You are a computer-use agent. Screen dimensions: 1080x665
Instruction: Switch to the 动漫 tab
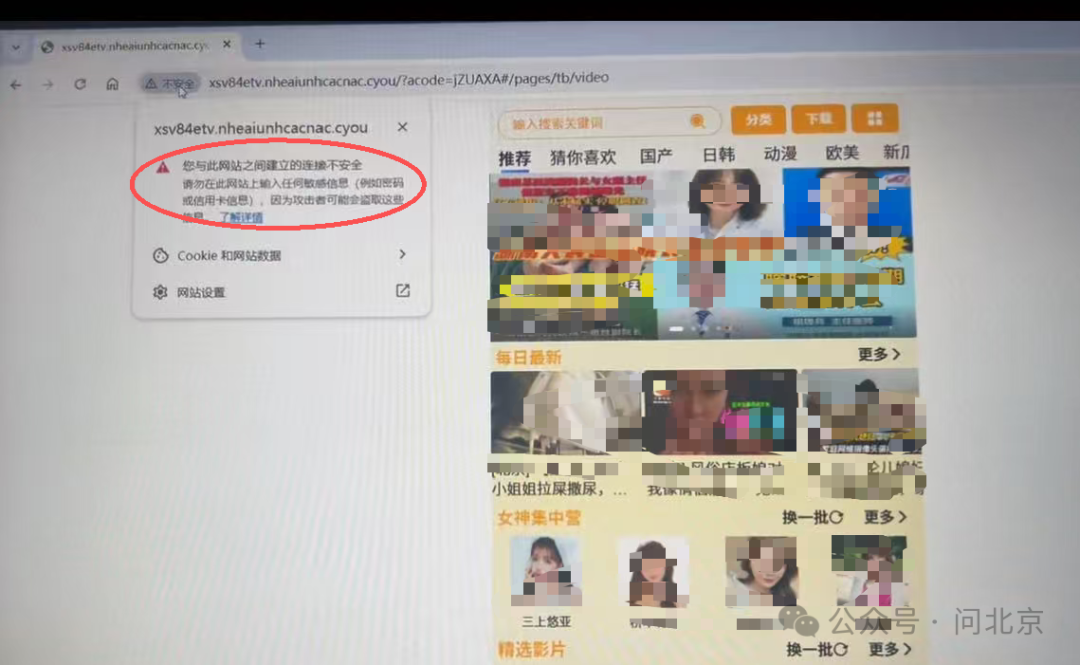click(x=780, y=155)
